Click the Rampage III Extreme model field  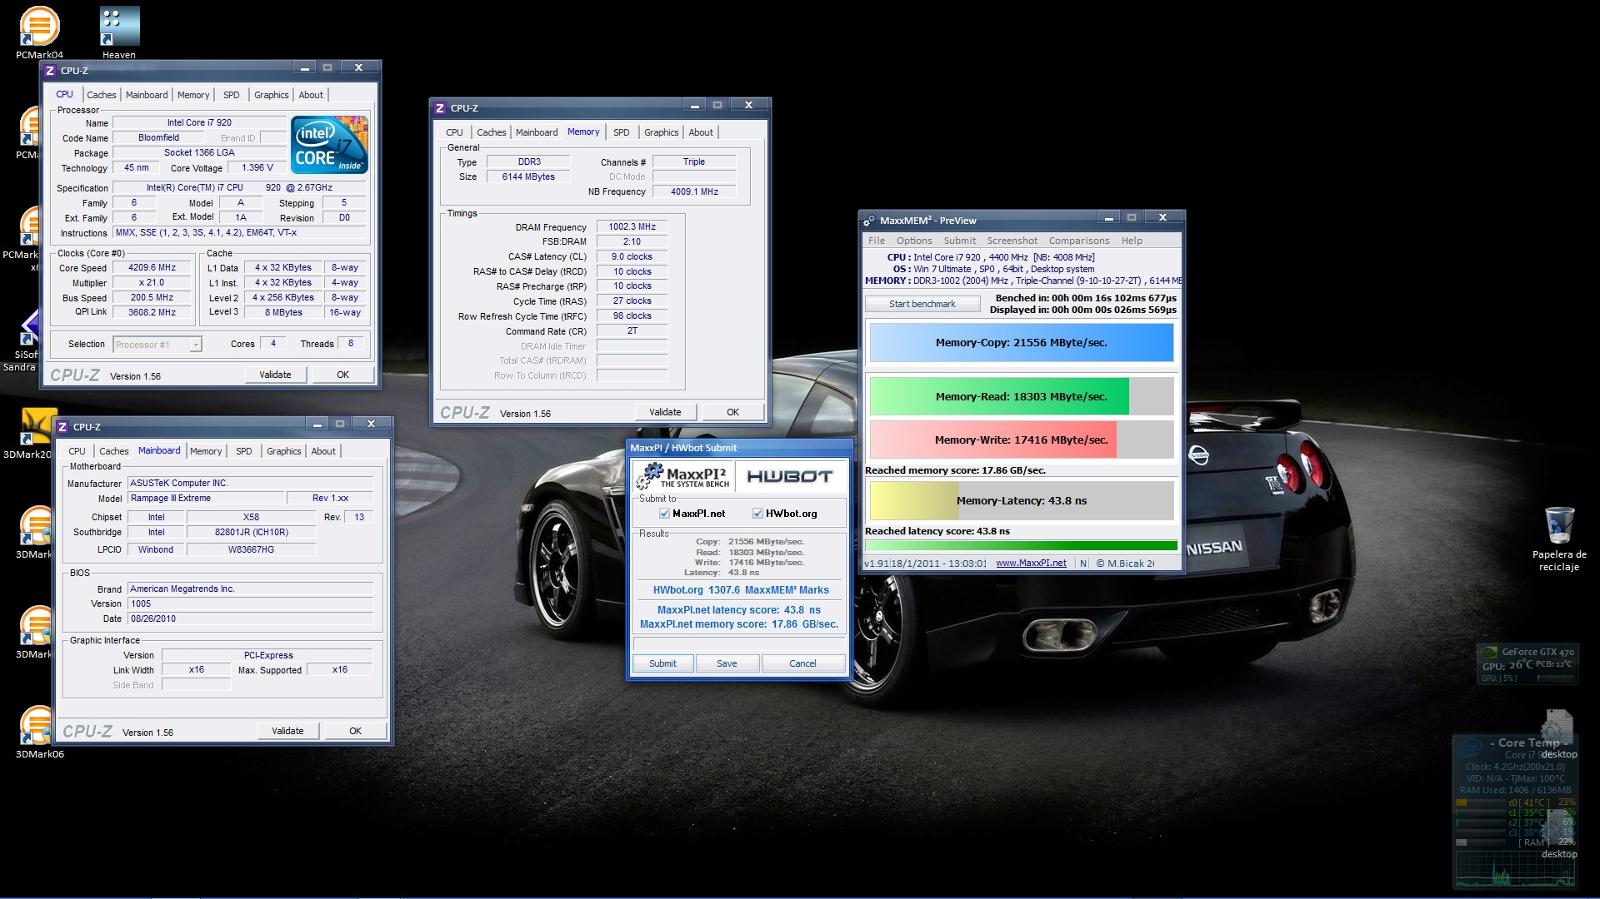pos(204,498)
